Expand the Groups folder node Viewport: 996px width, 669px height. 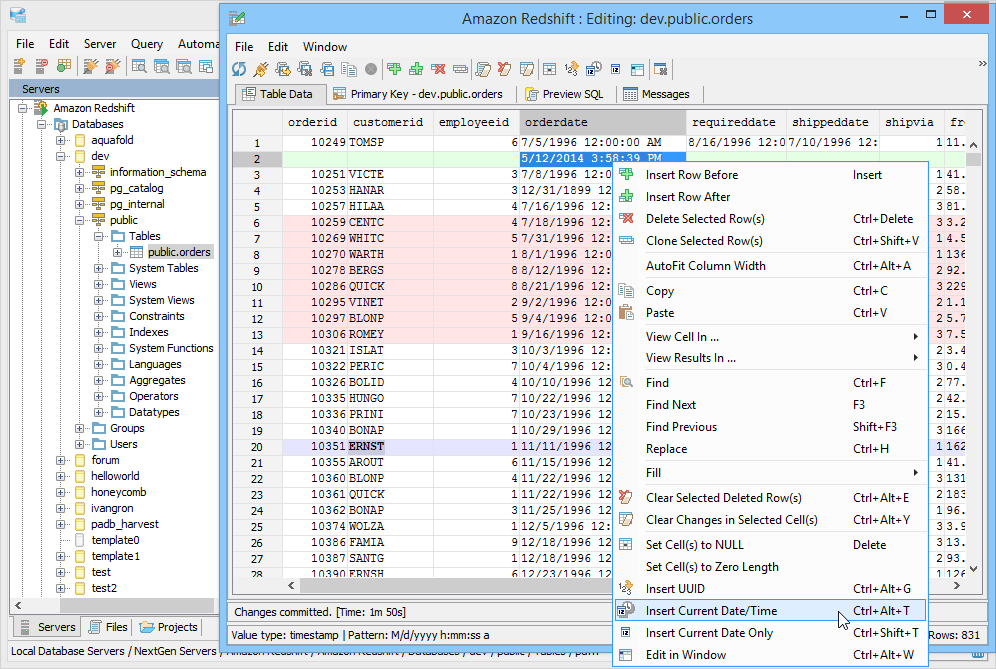pyautogui.click(x=80, y=429)
